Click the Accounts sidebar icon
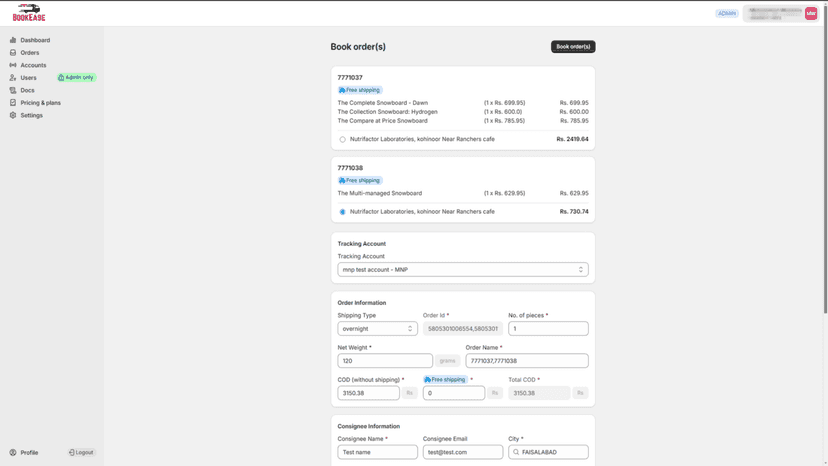The image size is (828, 466). [x=13, y=65]
